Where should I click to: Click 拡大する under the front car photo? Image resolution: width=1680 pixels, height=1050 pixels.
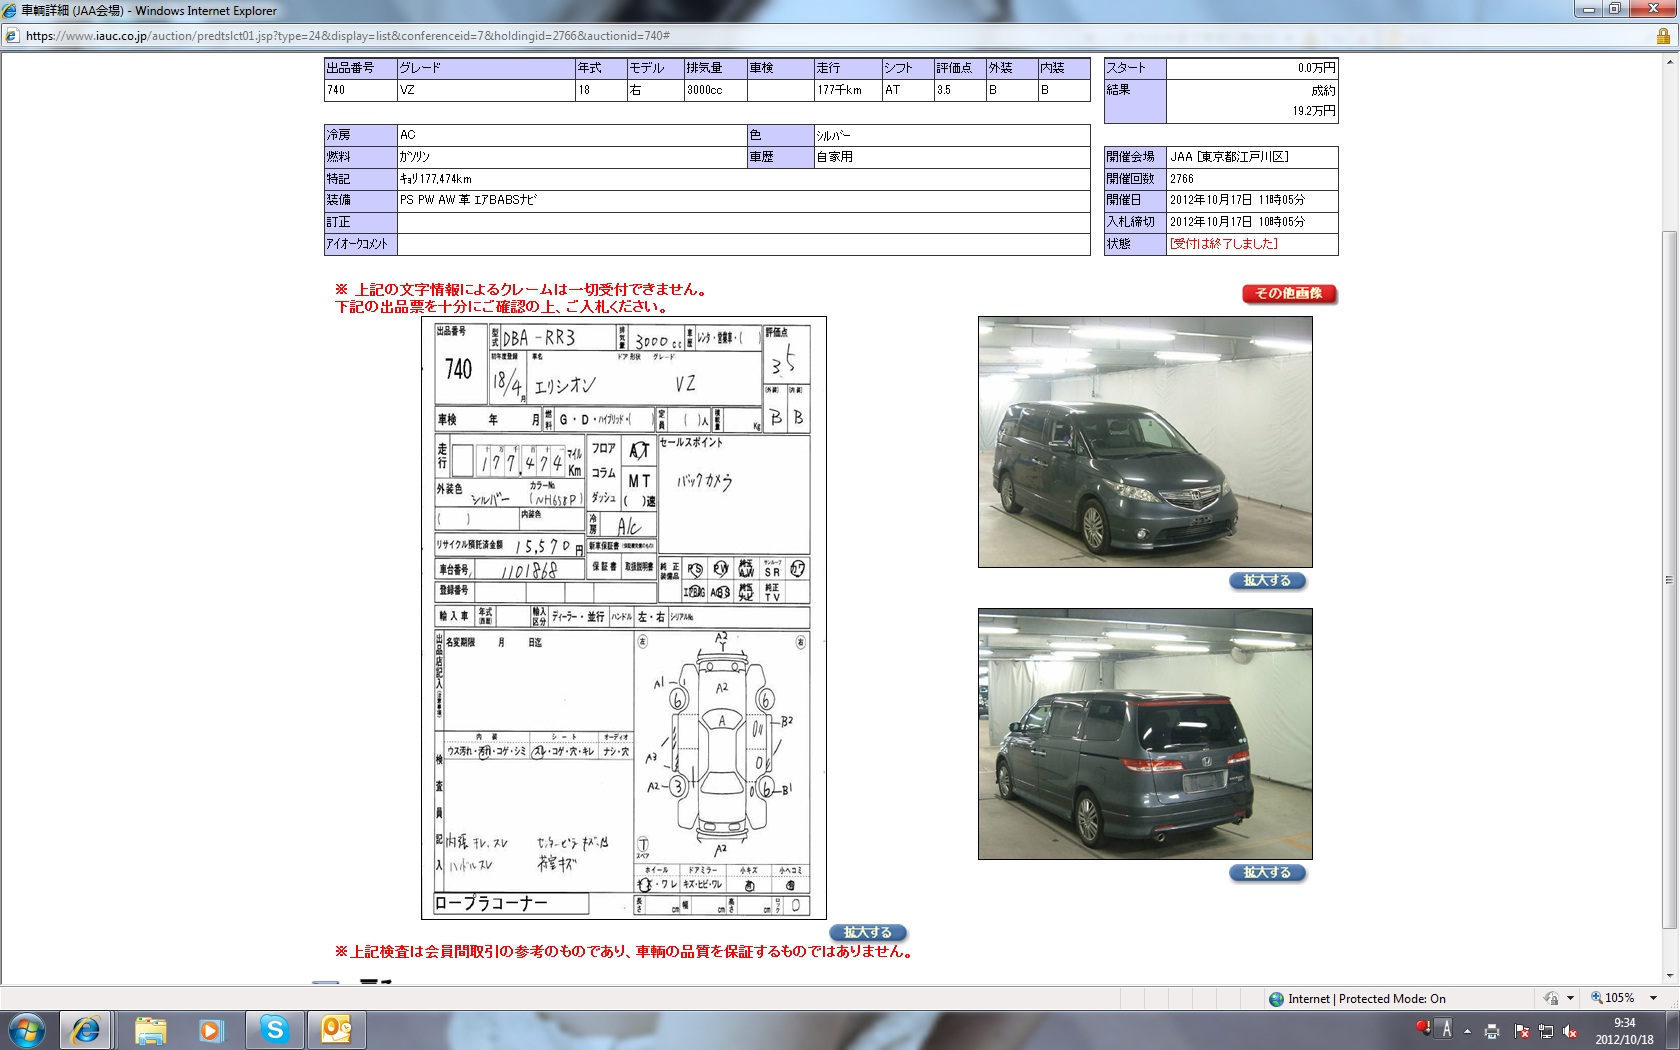click(1267, 581)
